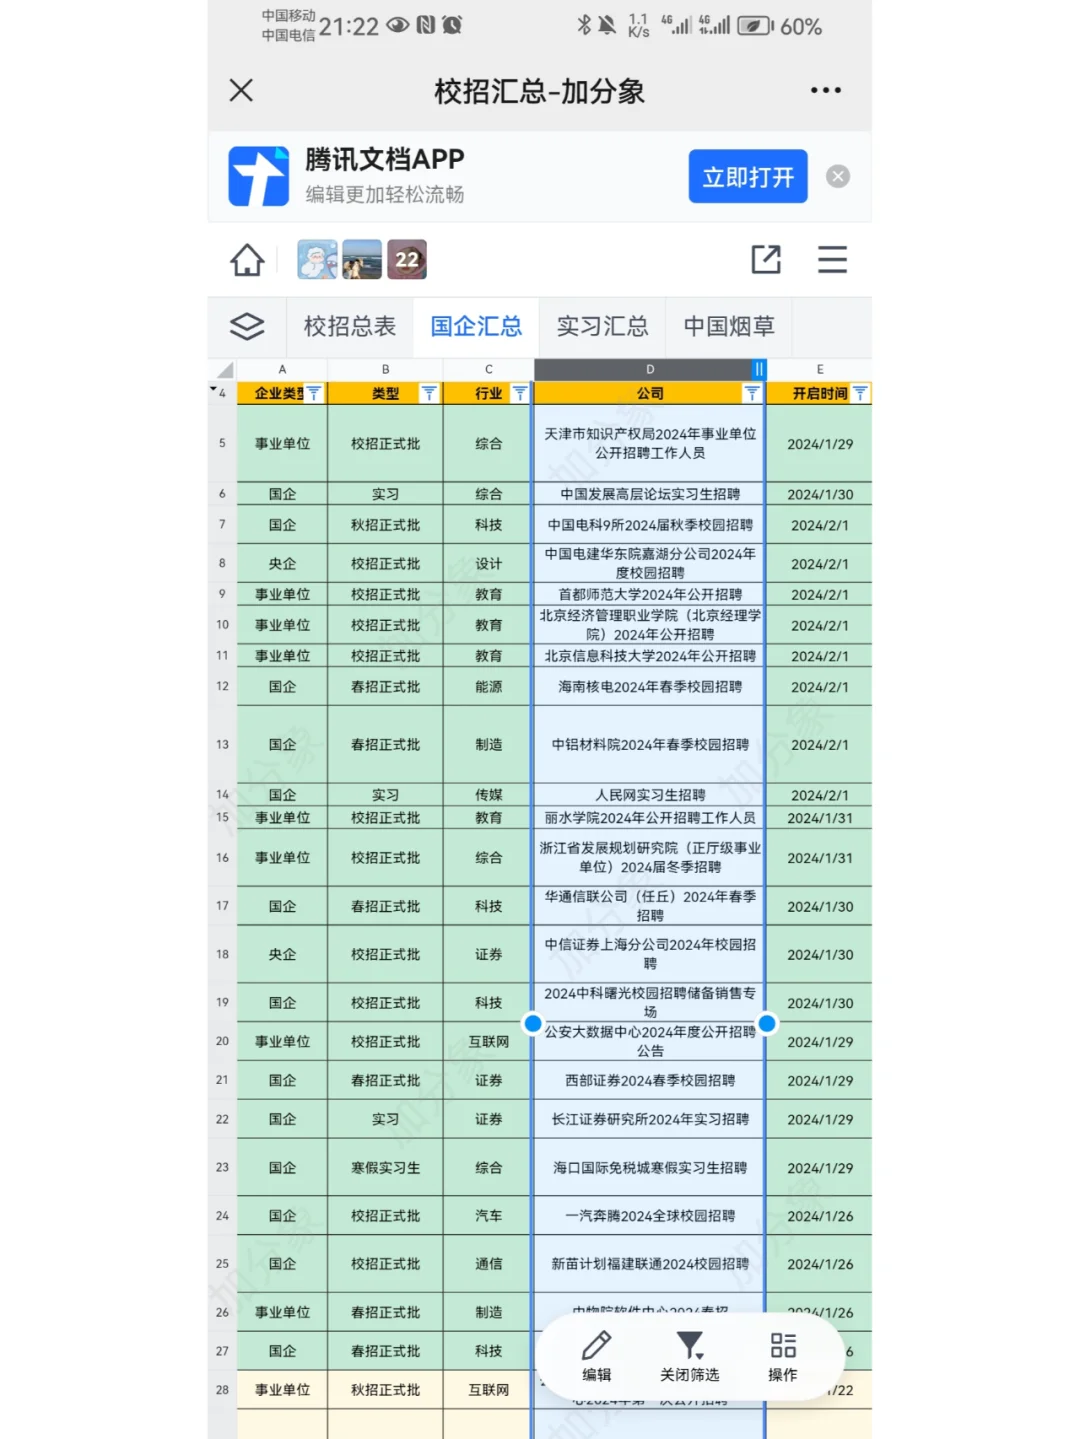1080x1439 pixels.
Task: Select cell 北京信息科技大学2024年公开招聘
Action: pos(650,656)
